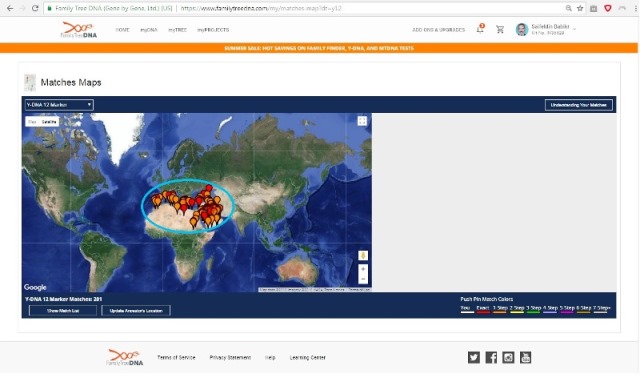Viewport: 640px width, 386px height.
Task: Open the Instagram icon in the footer
Action: click(x=508, y=357)
